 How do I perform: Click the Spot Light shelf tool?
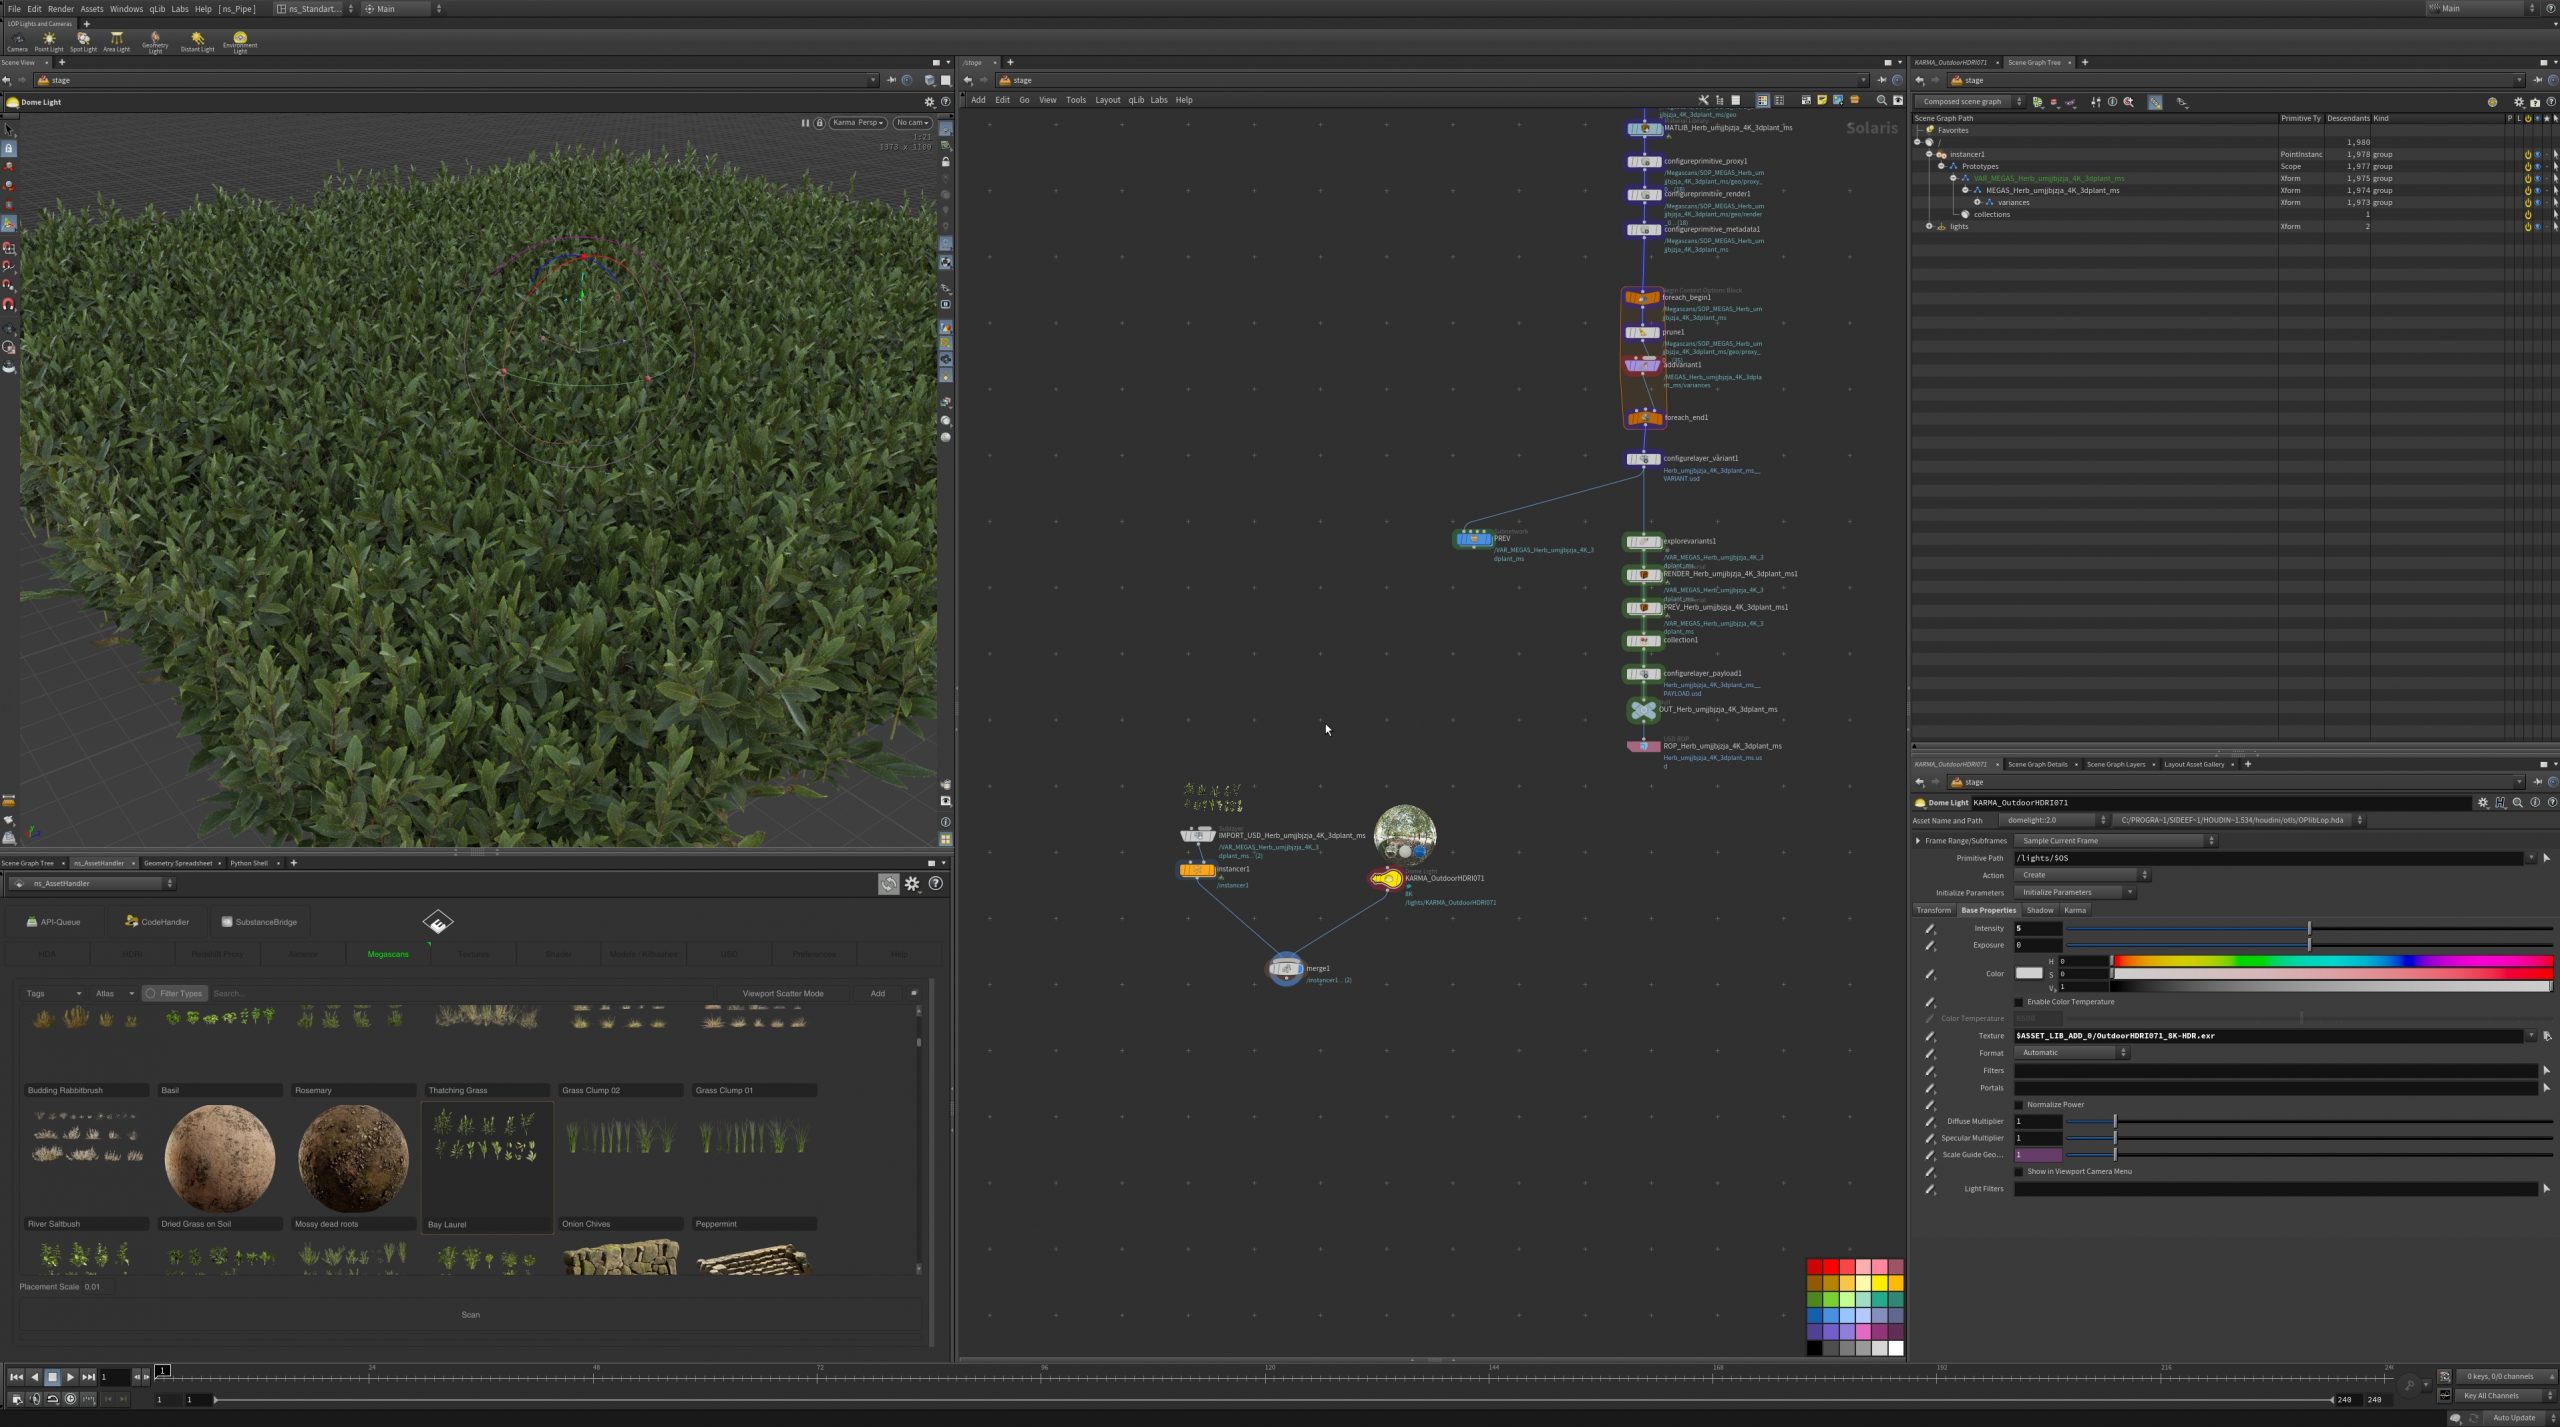click(83, 40)
